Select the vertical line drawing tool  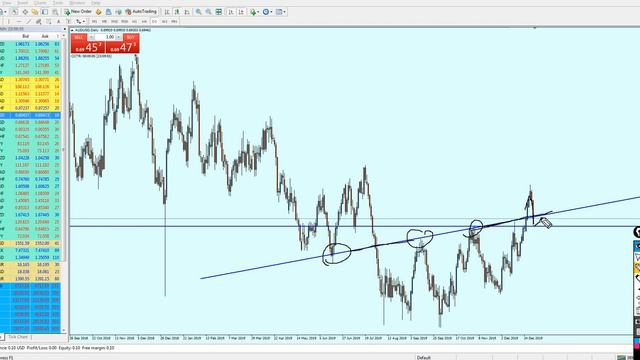9,21
